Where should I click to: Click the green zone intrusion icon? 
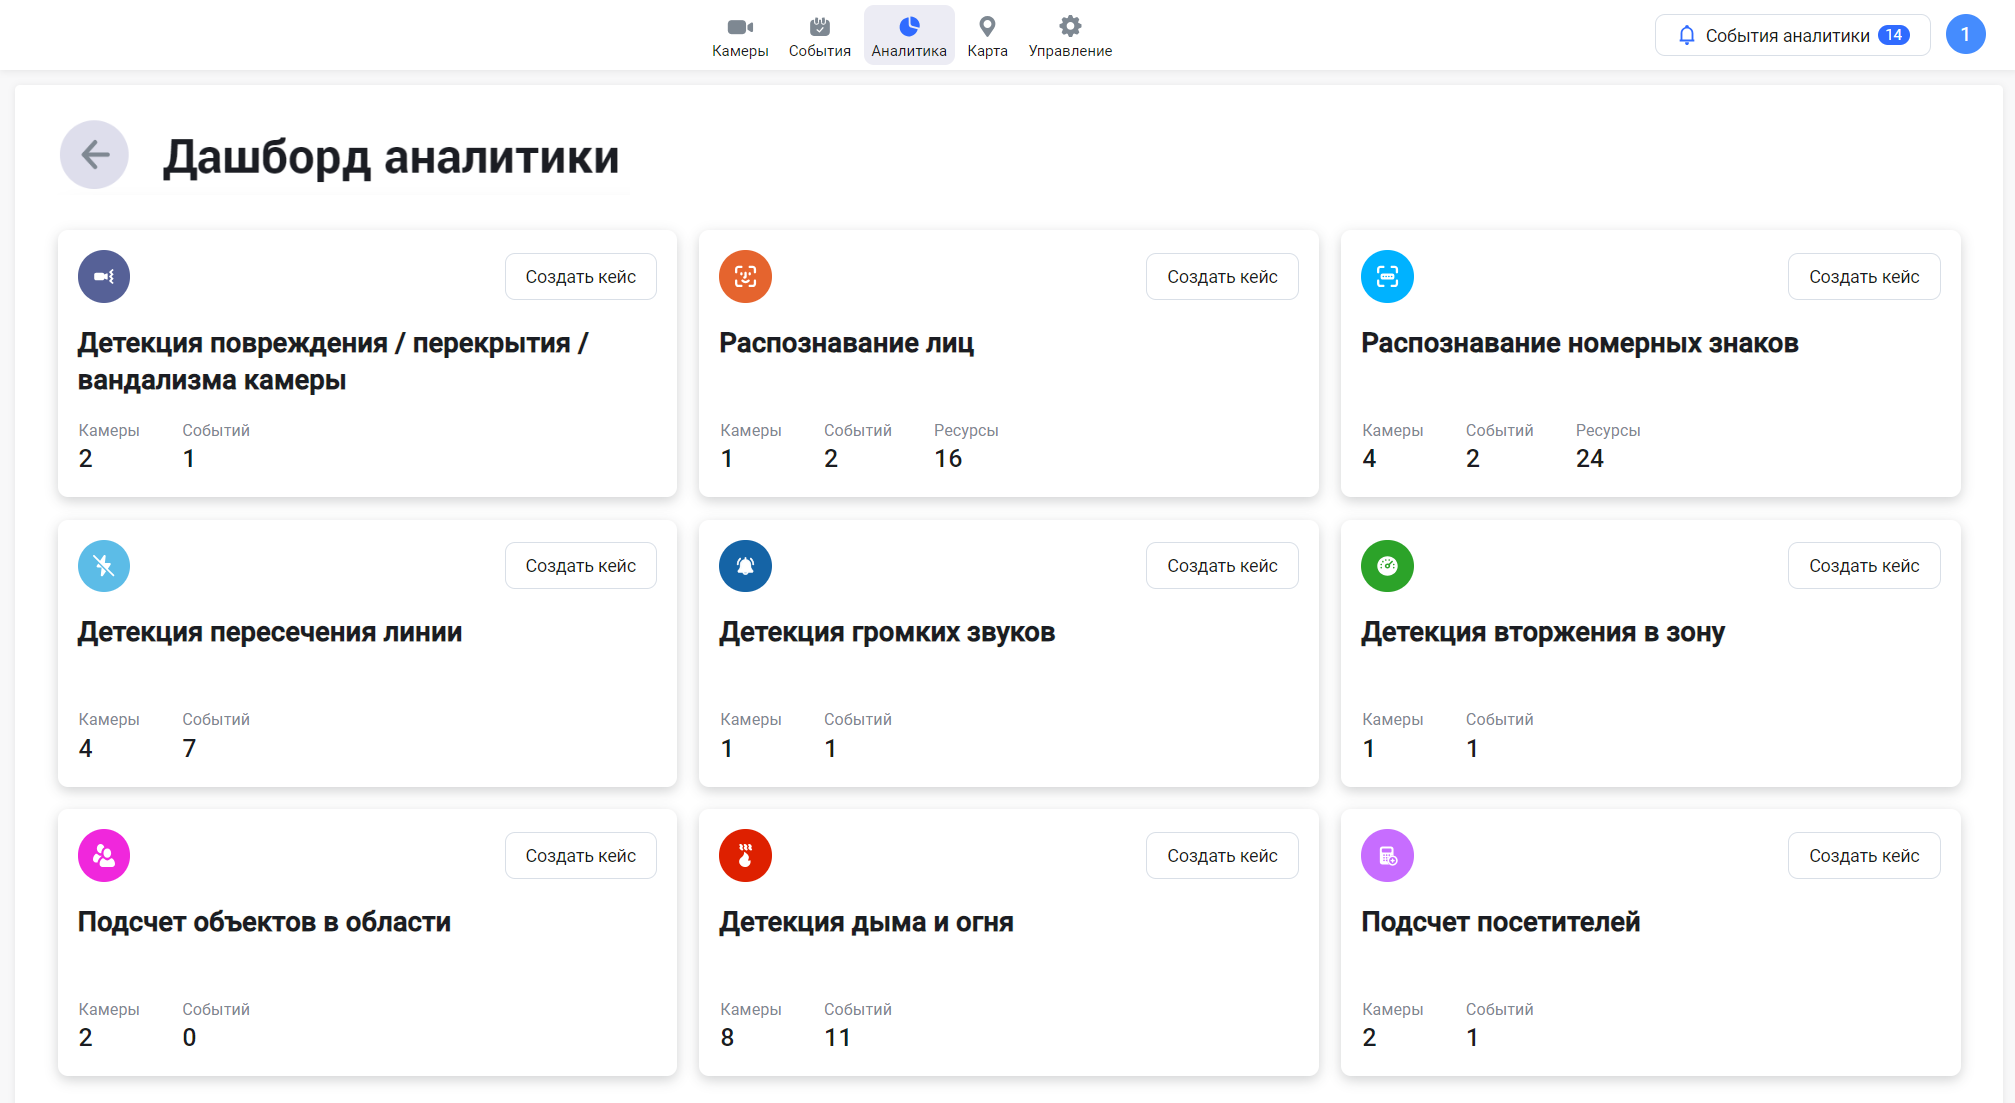coord(1387,566)
